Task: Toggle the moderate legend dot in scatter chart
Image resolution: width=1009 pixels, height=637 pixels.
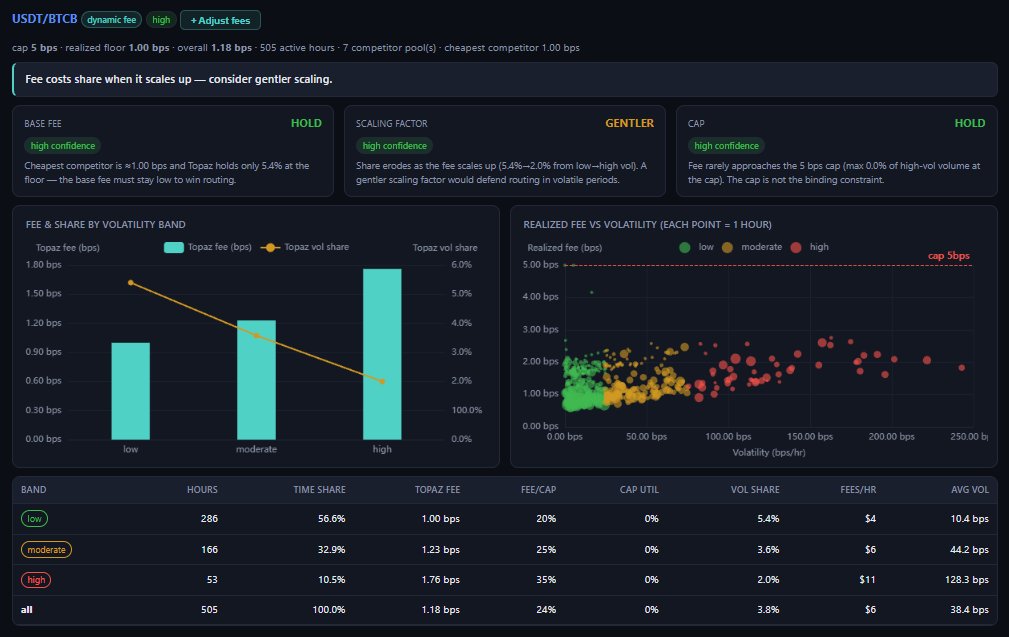Action: (x=727, y=247)
